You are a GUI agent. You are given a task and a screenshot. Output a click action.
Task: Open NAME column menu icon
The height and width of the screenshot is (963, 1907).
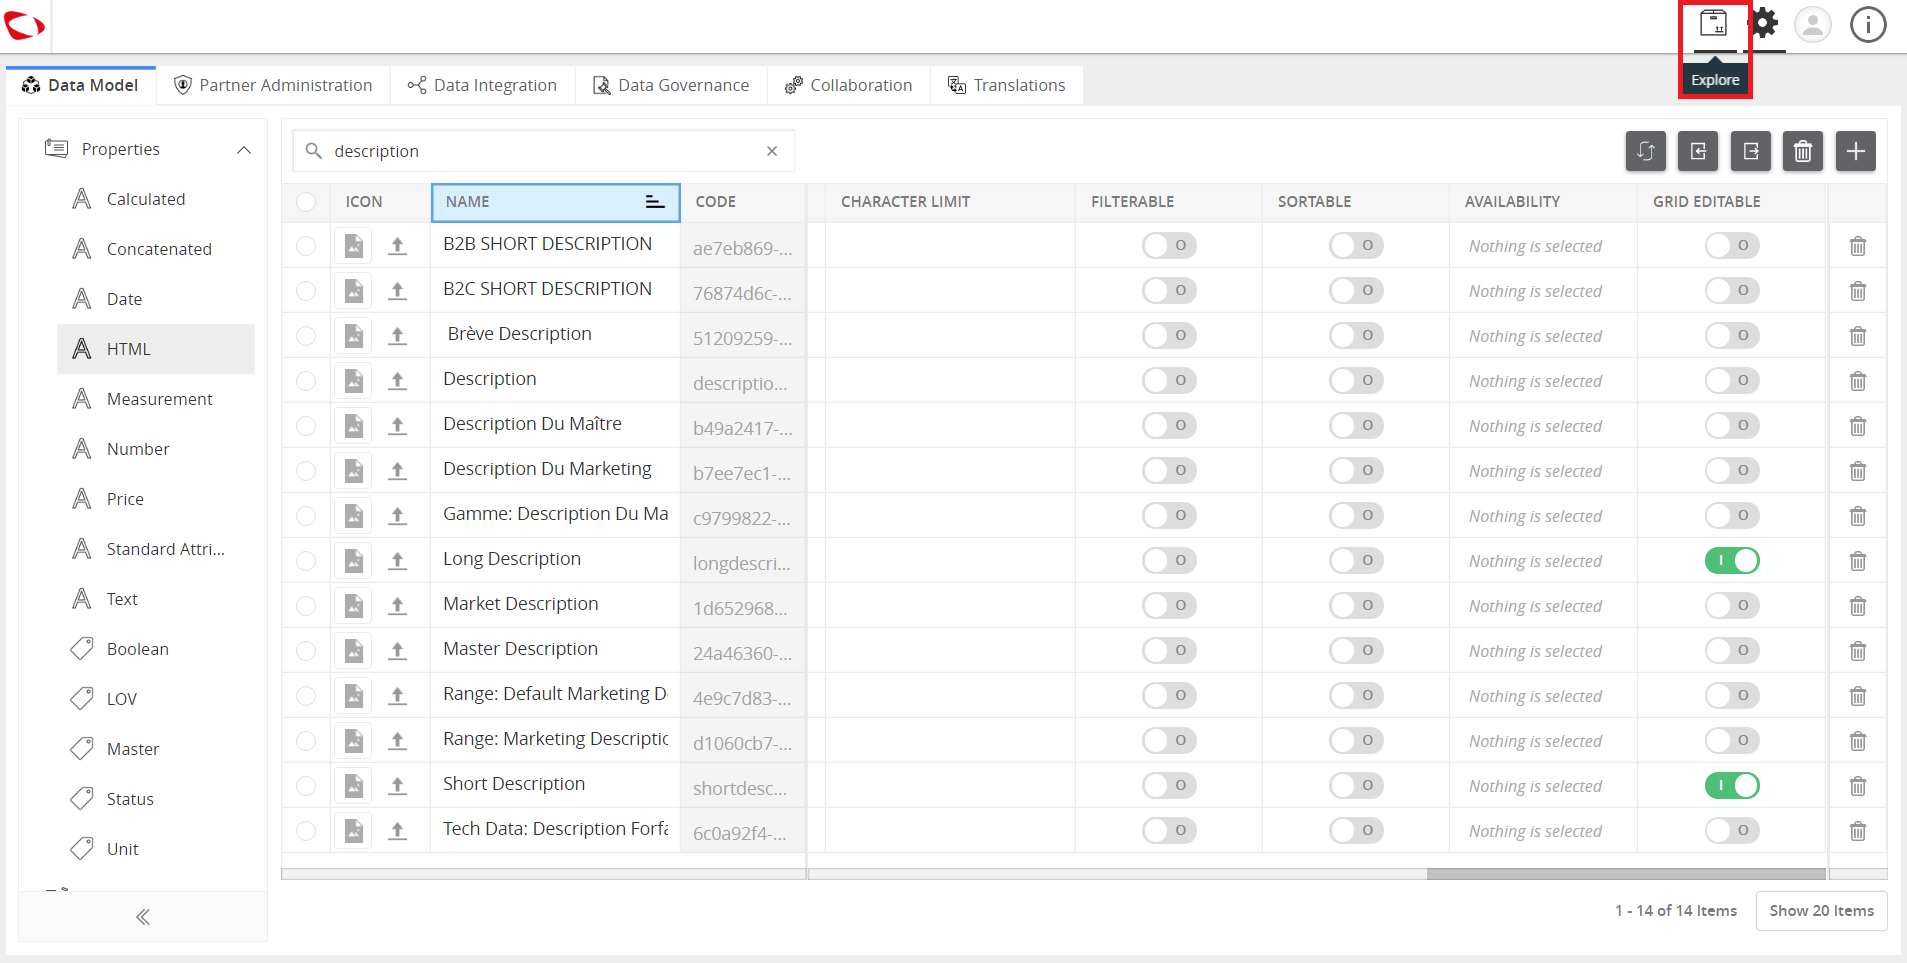655,202
